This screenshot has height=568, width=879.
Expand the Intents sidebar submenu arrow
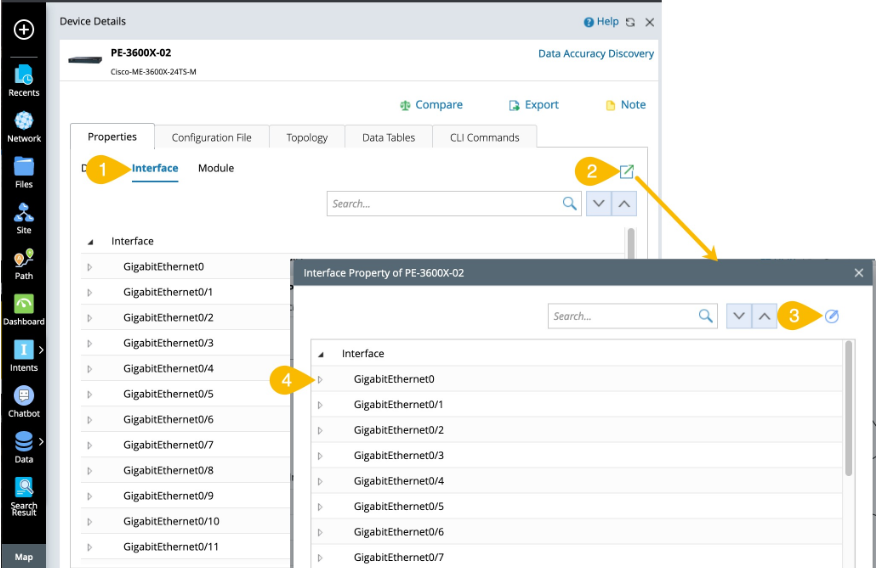tap(41, 349)
